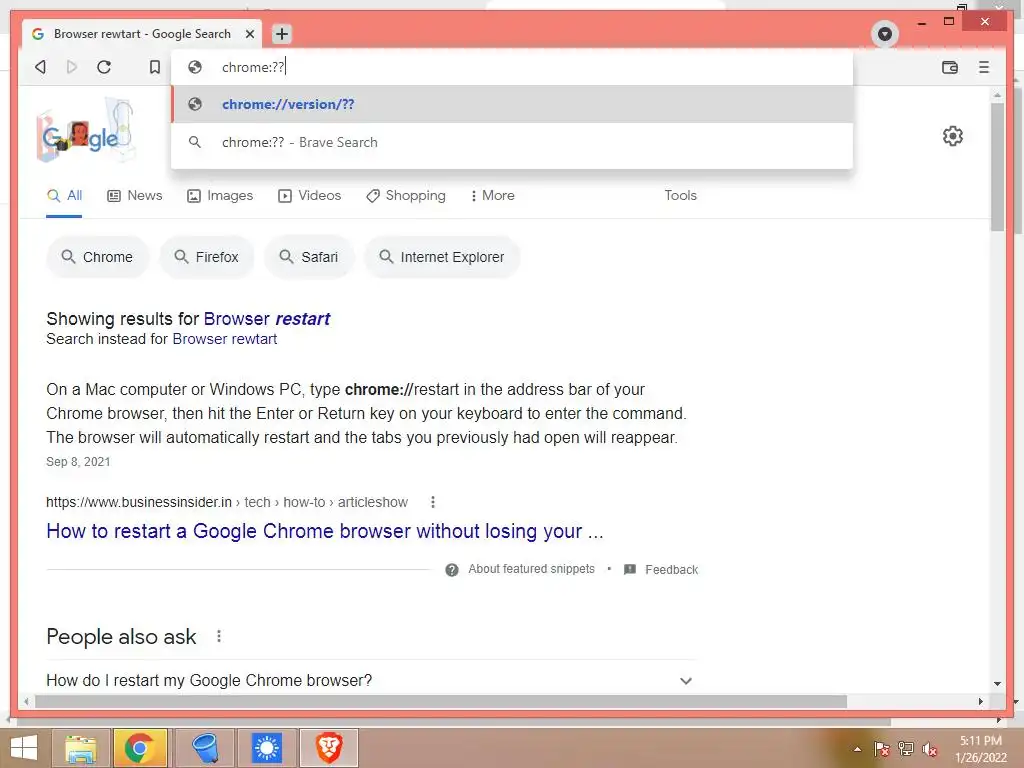Switch to the Videos tab
The image size is (1024, 768).
[x=310, y=196]
